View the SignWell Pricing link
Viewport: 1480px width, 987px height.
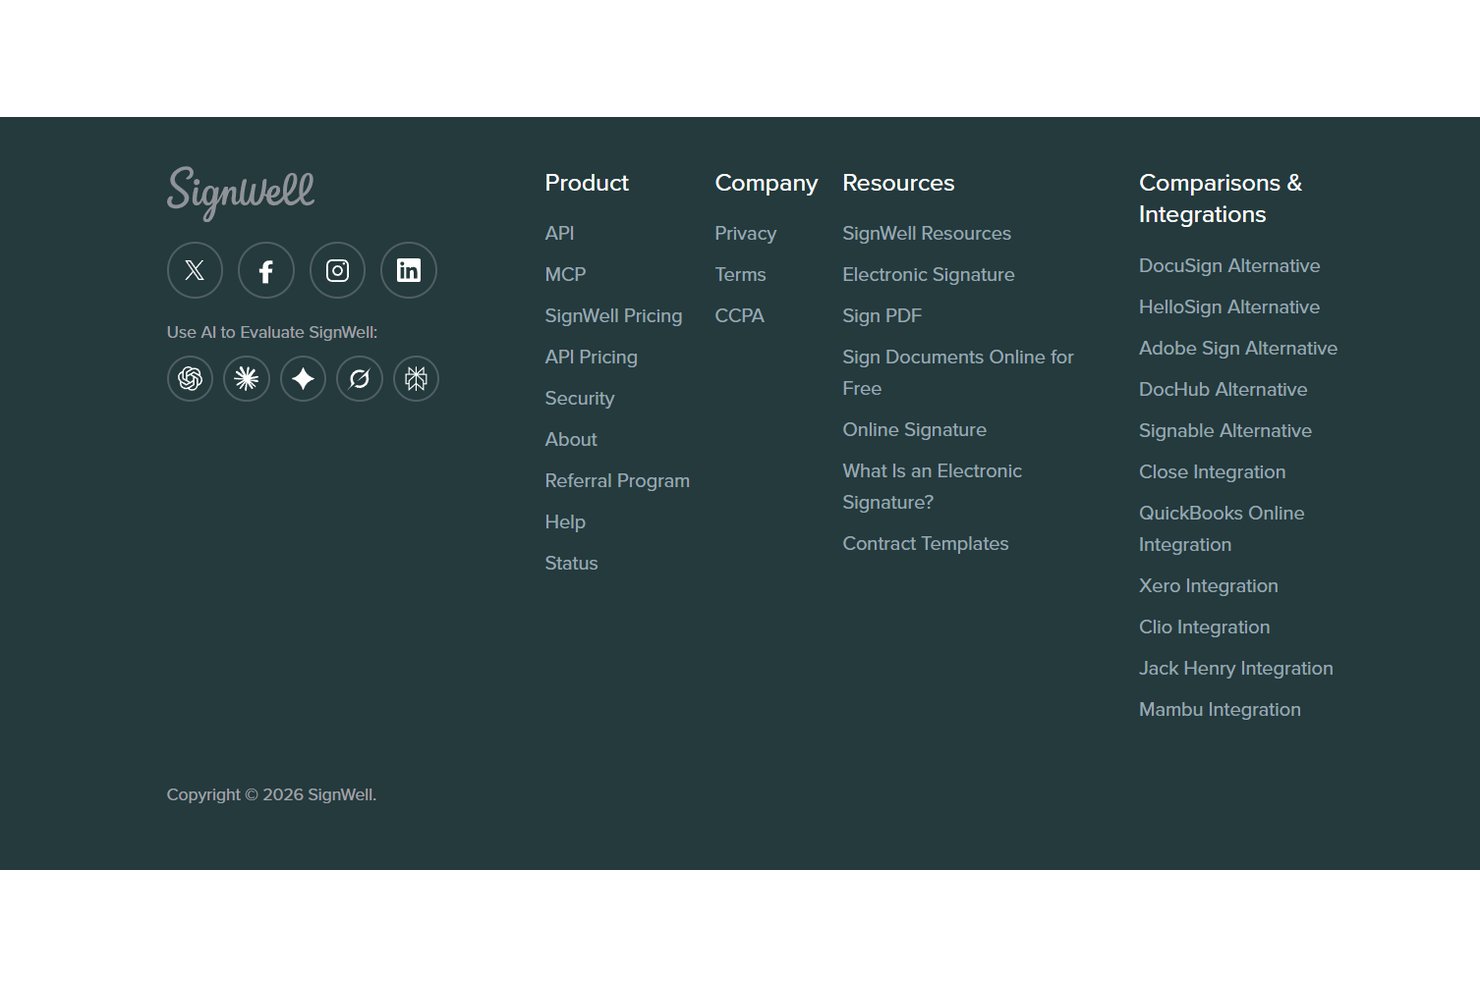point(614,316)
